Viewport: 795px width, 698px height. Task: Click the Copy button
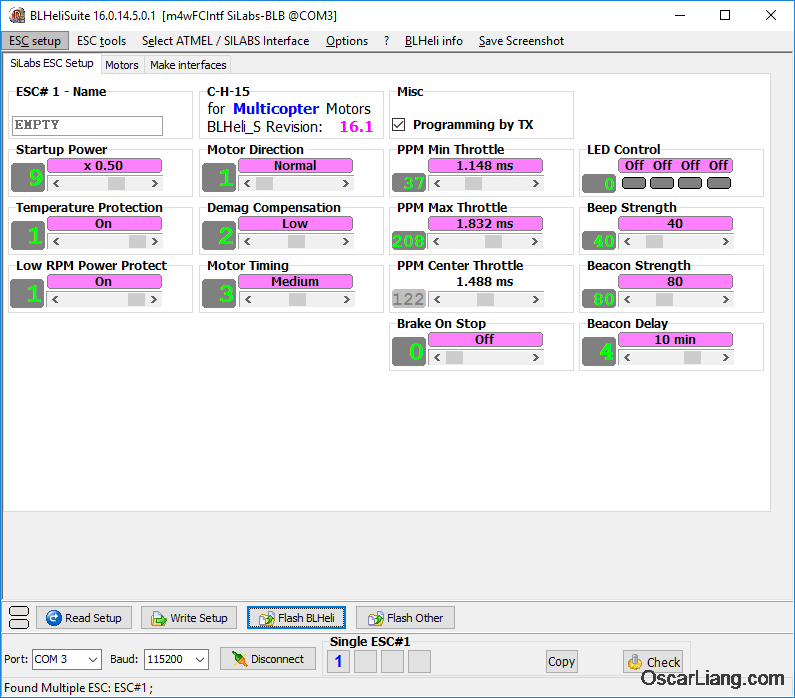[x=561, y=662]
